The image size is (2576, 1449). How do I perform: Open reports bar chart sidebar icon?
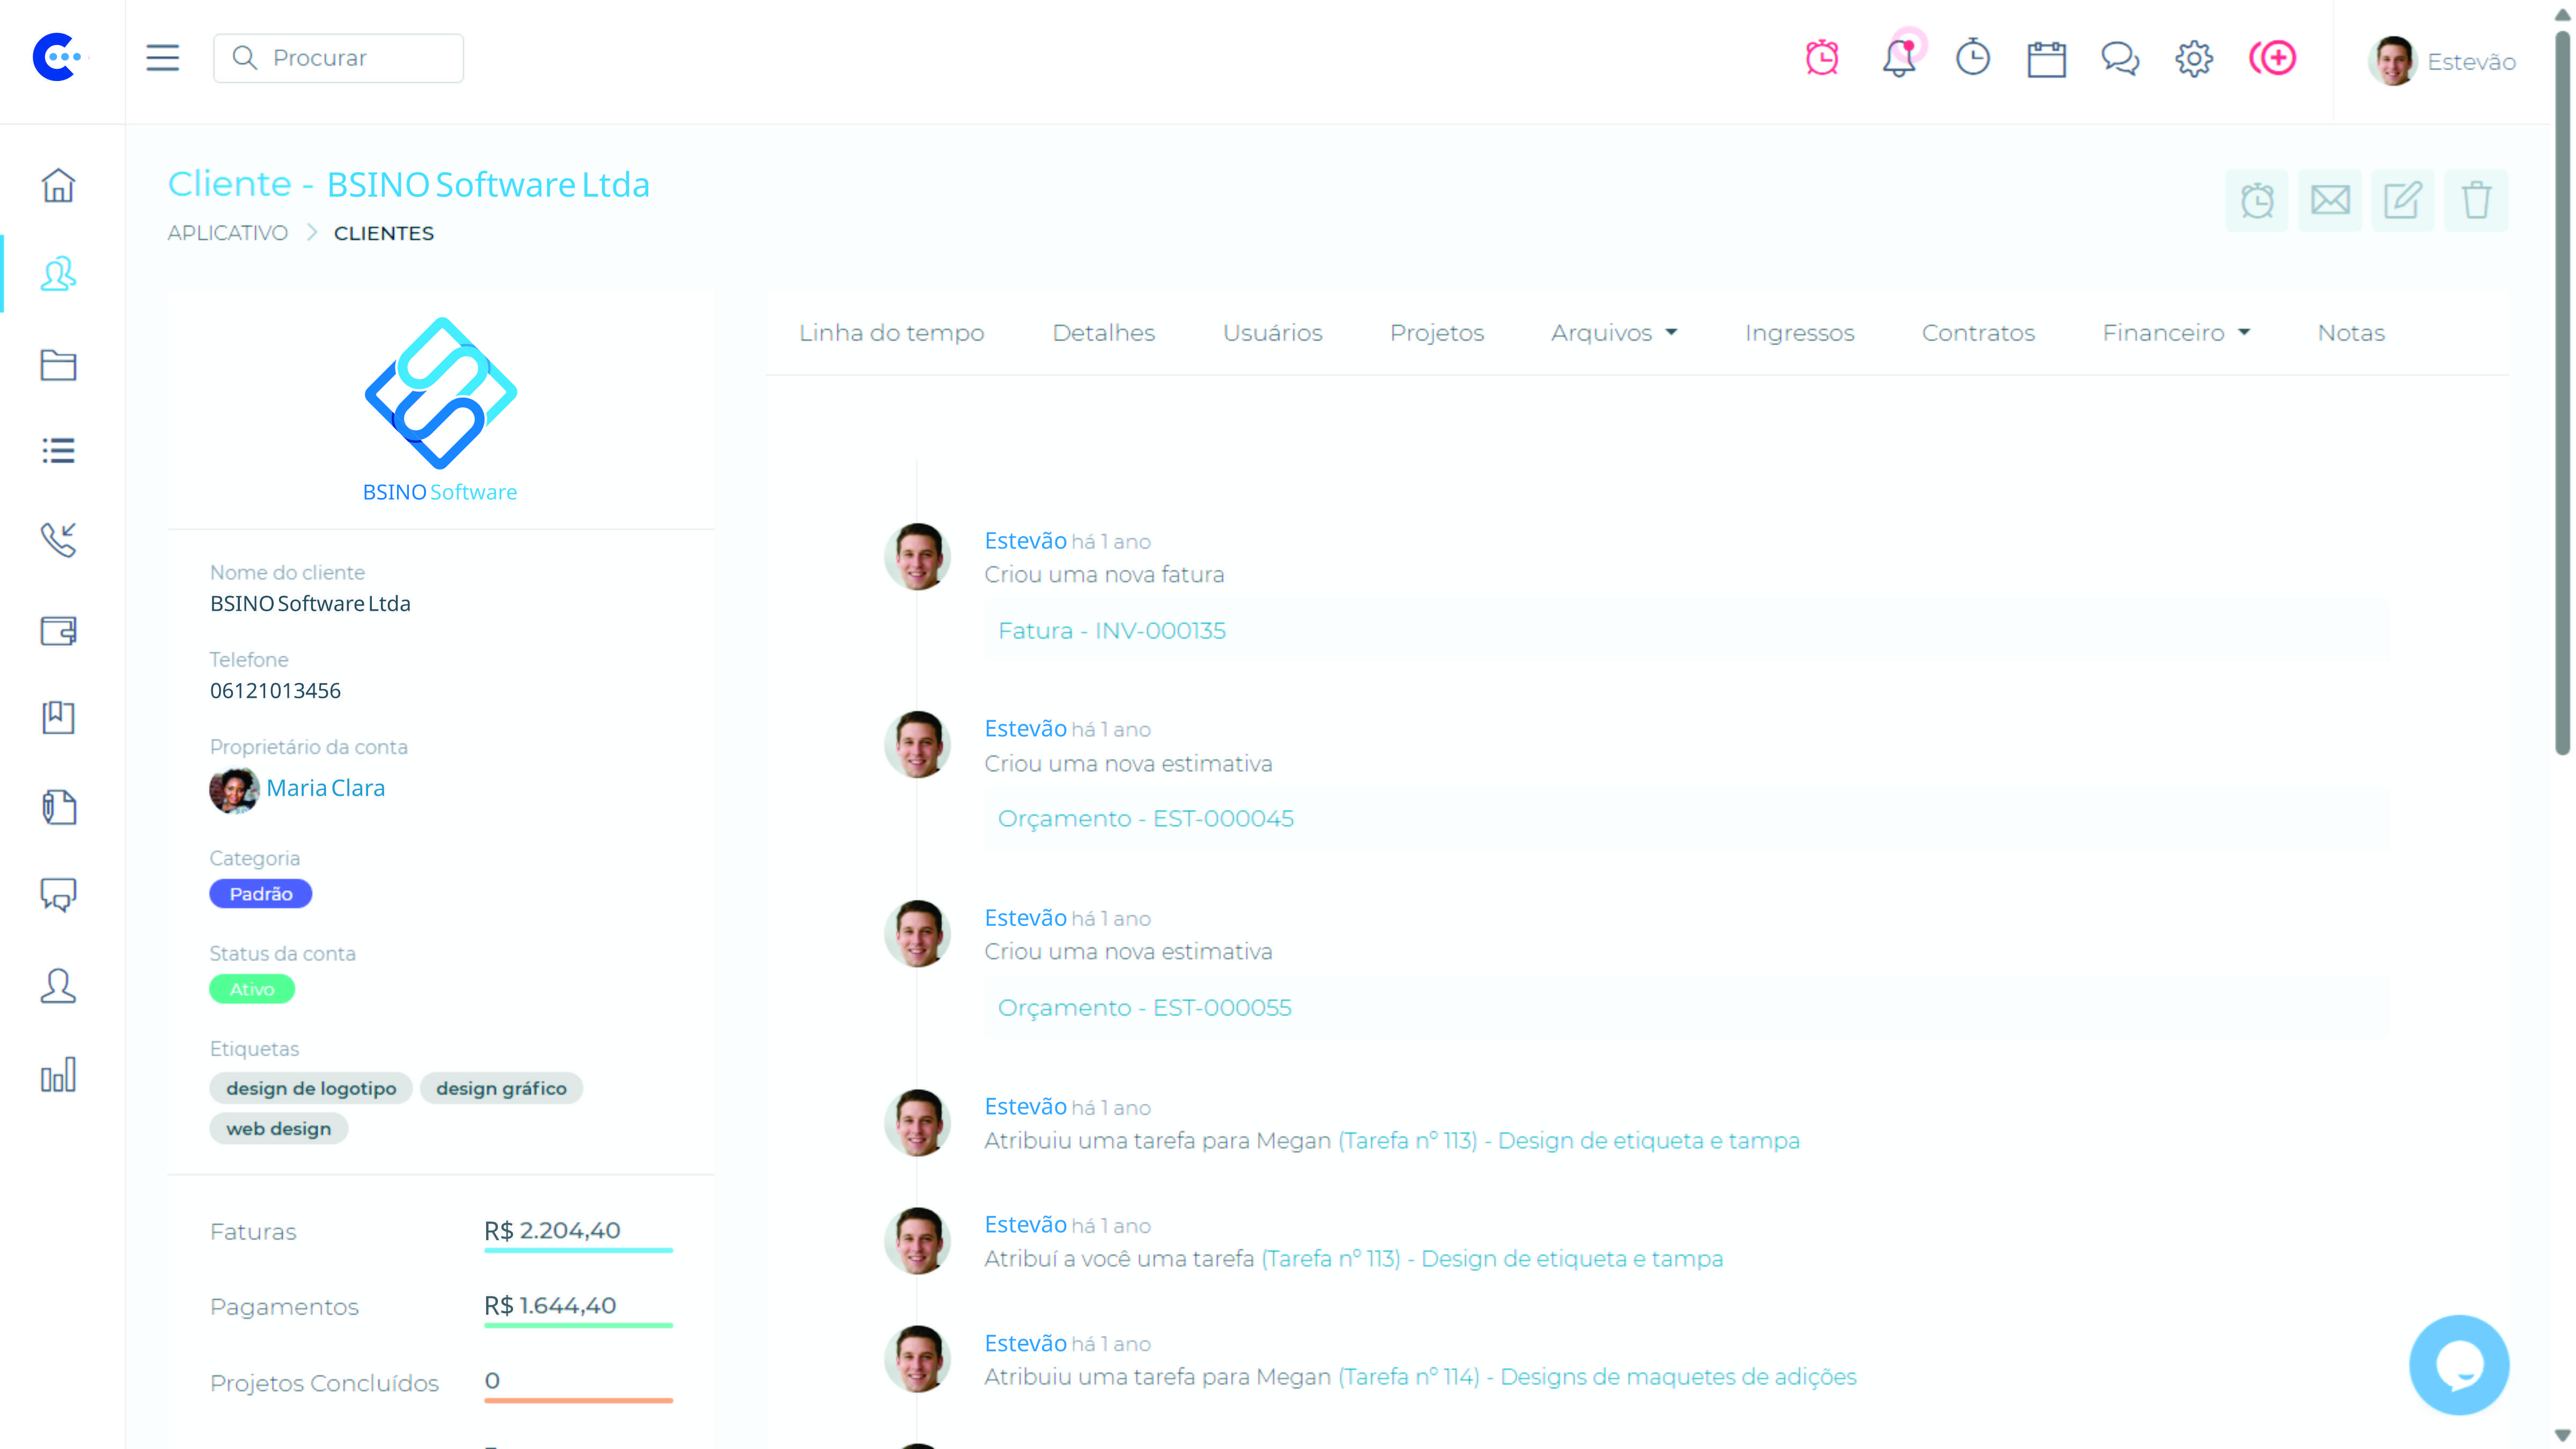[58, 1075]
